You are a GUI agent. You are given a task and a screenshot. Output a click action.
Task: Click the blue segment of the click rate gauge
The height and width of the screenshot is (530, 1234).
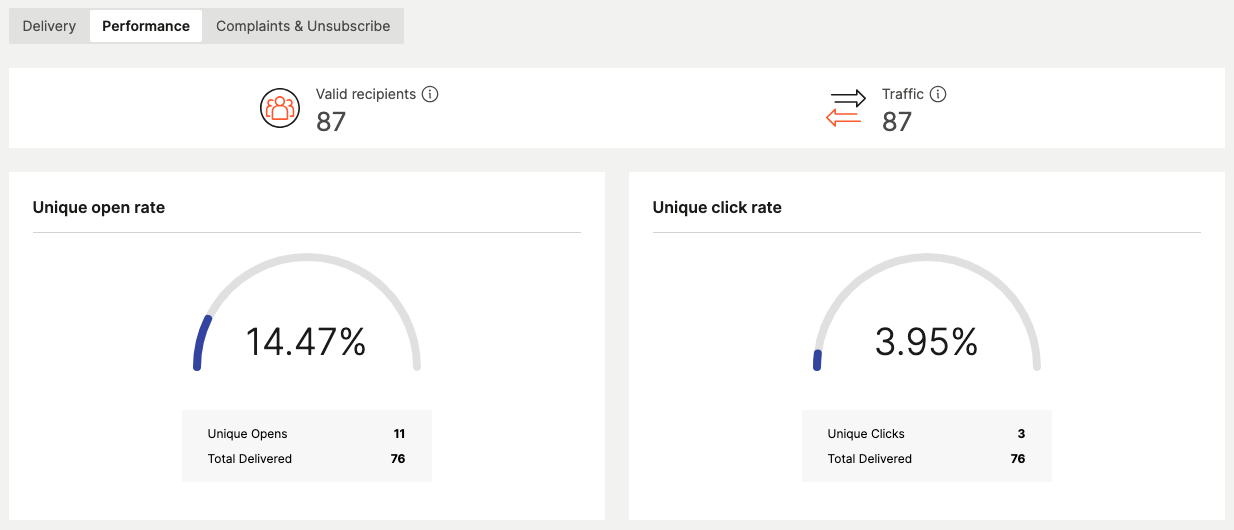pyautogui.click(x=817, y=360)
